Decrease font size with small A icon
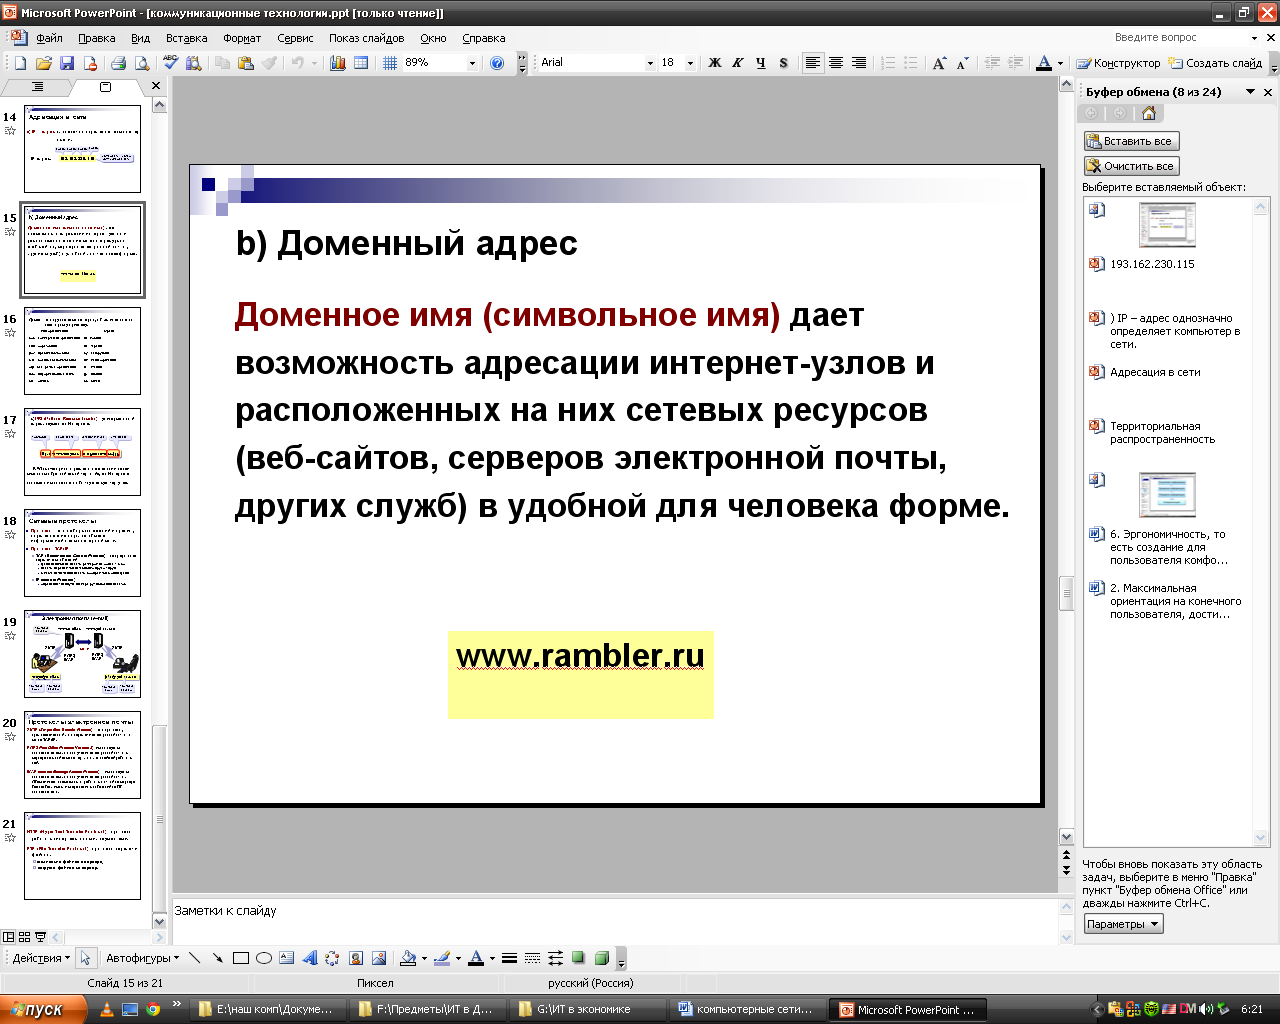The height and width of the screenshot is (1024, 1280). coord(962,63)
